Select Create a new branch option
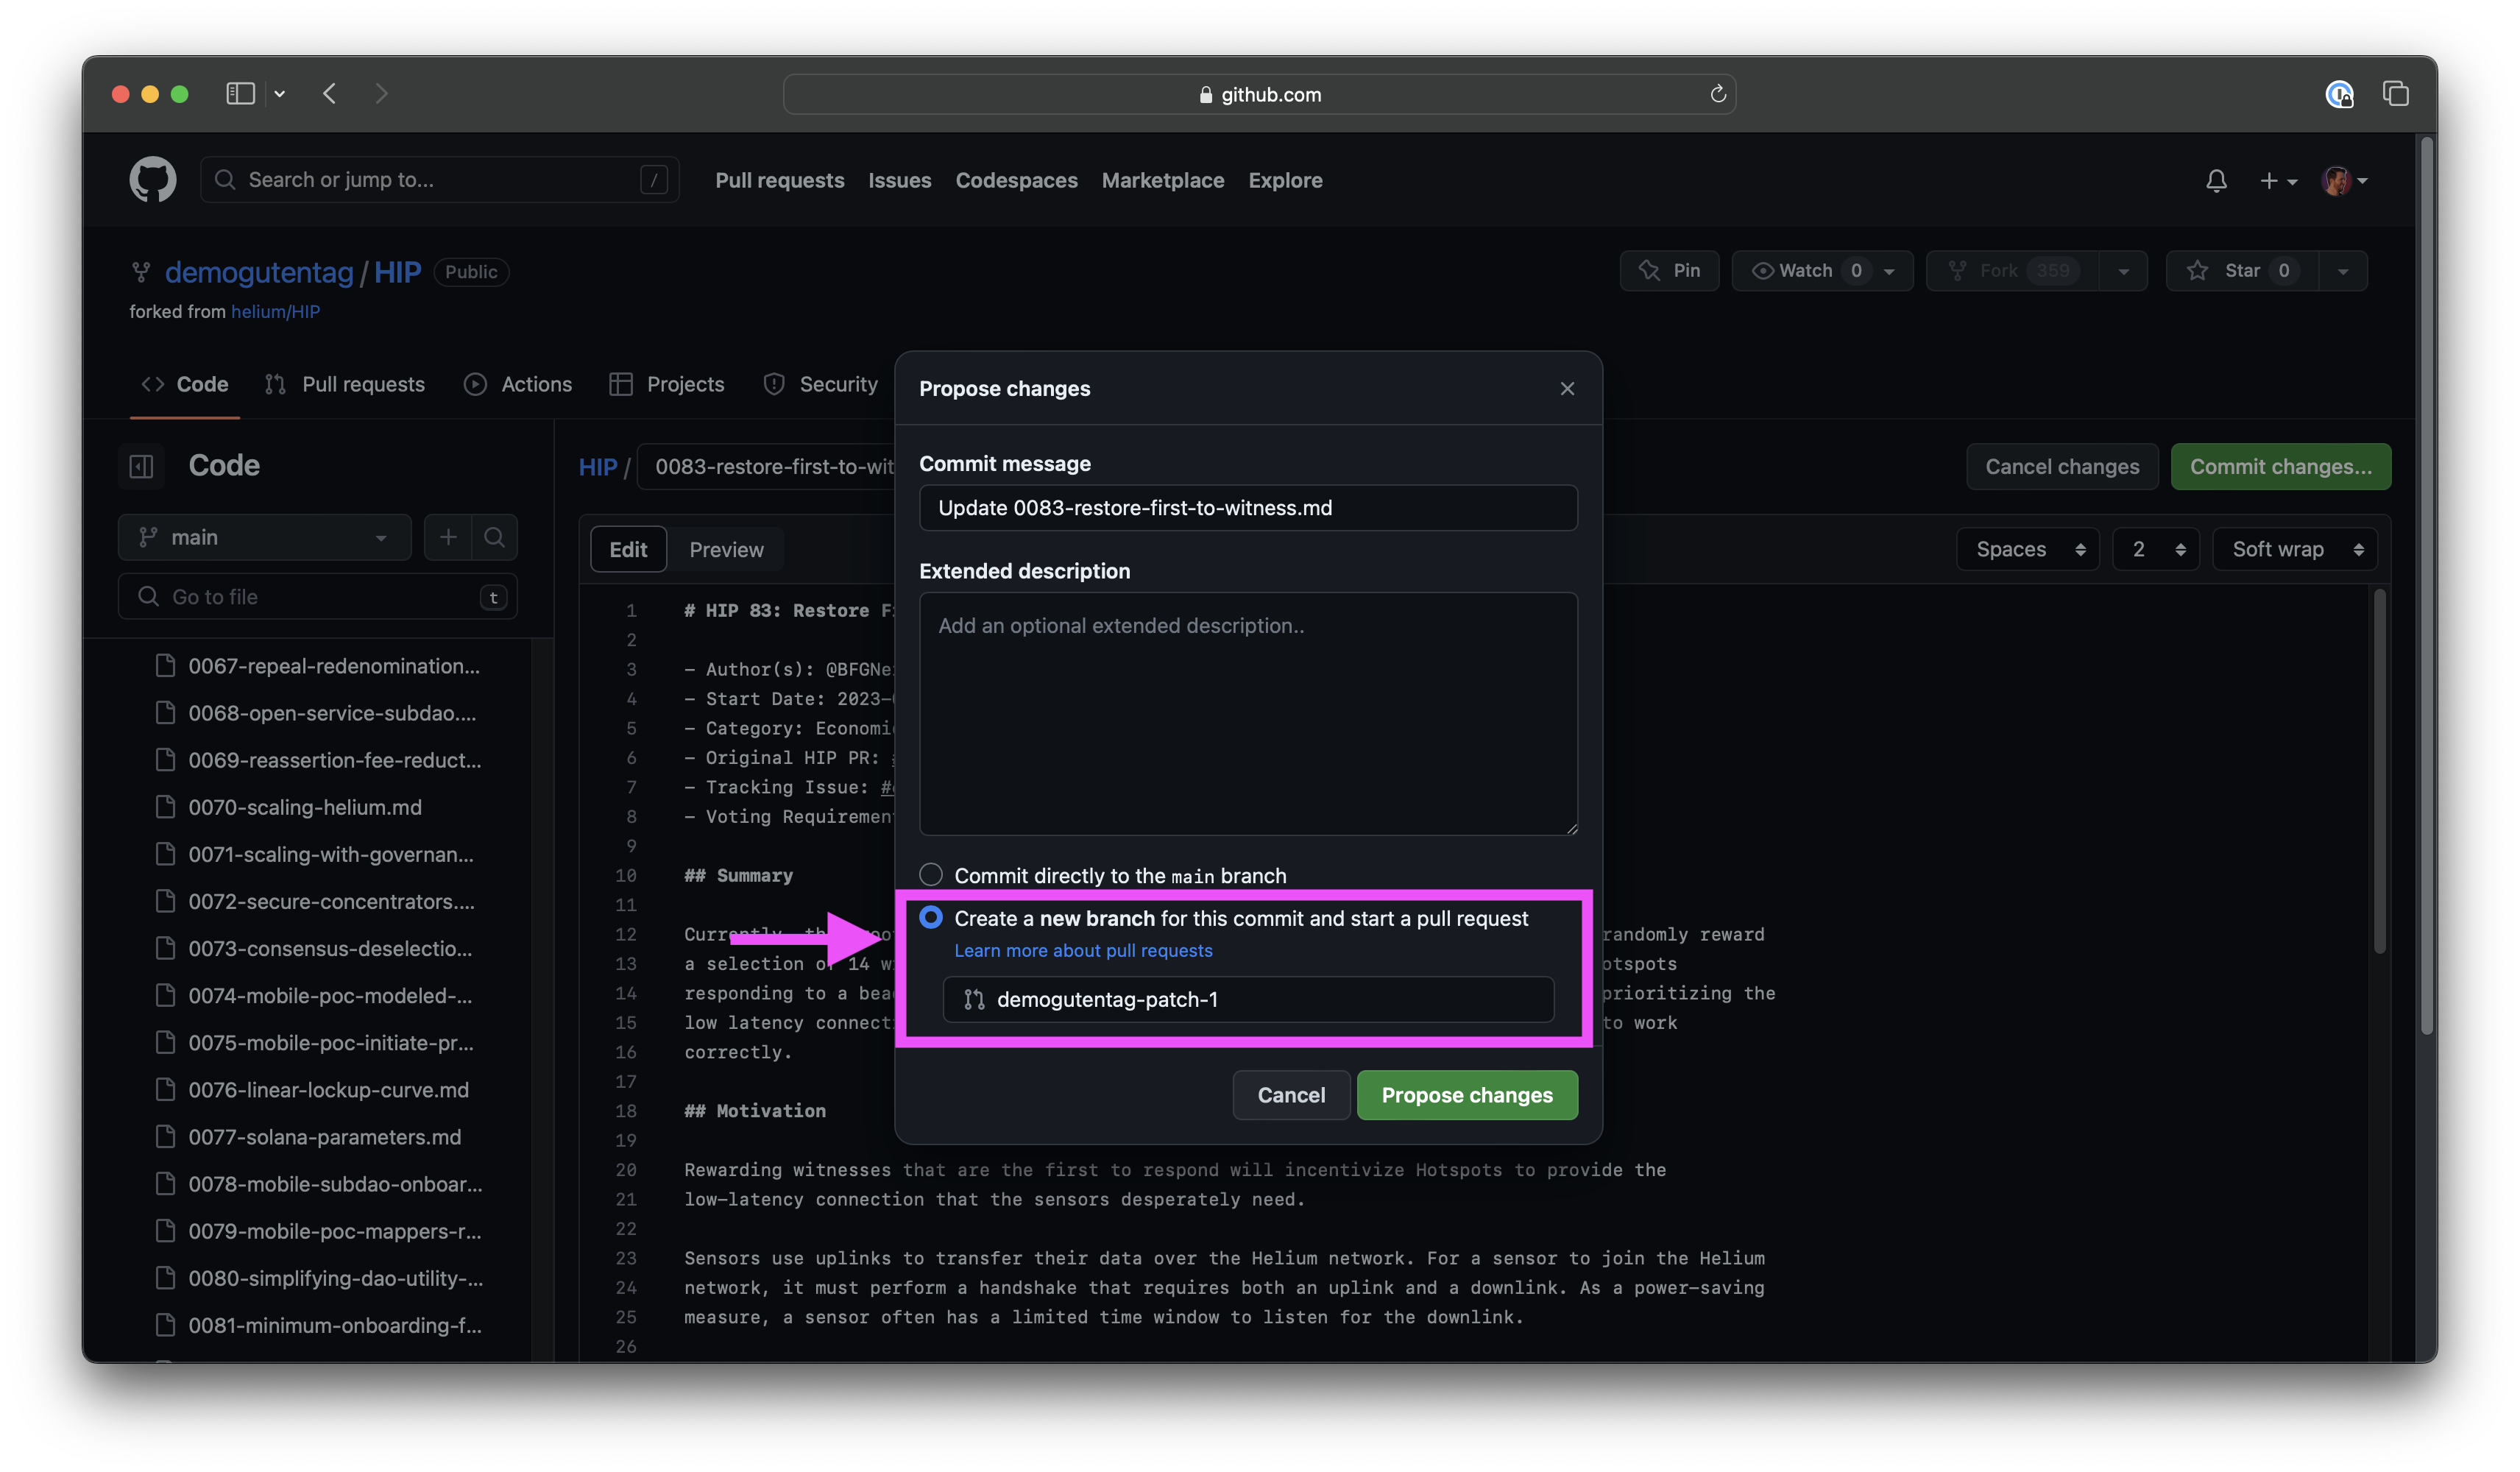This screenshot has height=1472, width=2520. tap(931, 918)
